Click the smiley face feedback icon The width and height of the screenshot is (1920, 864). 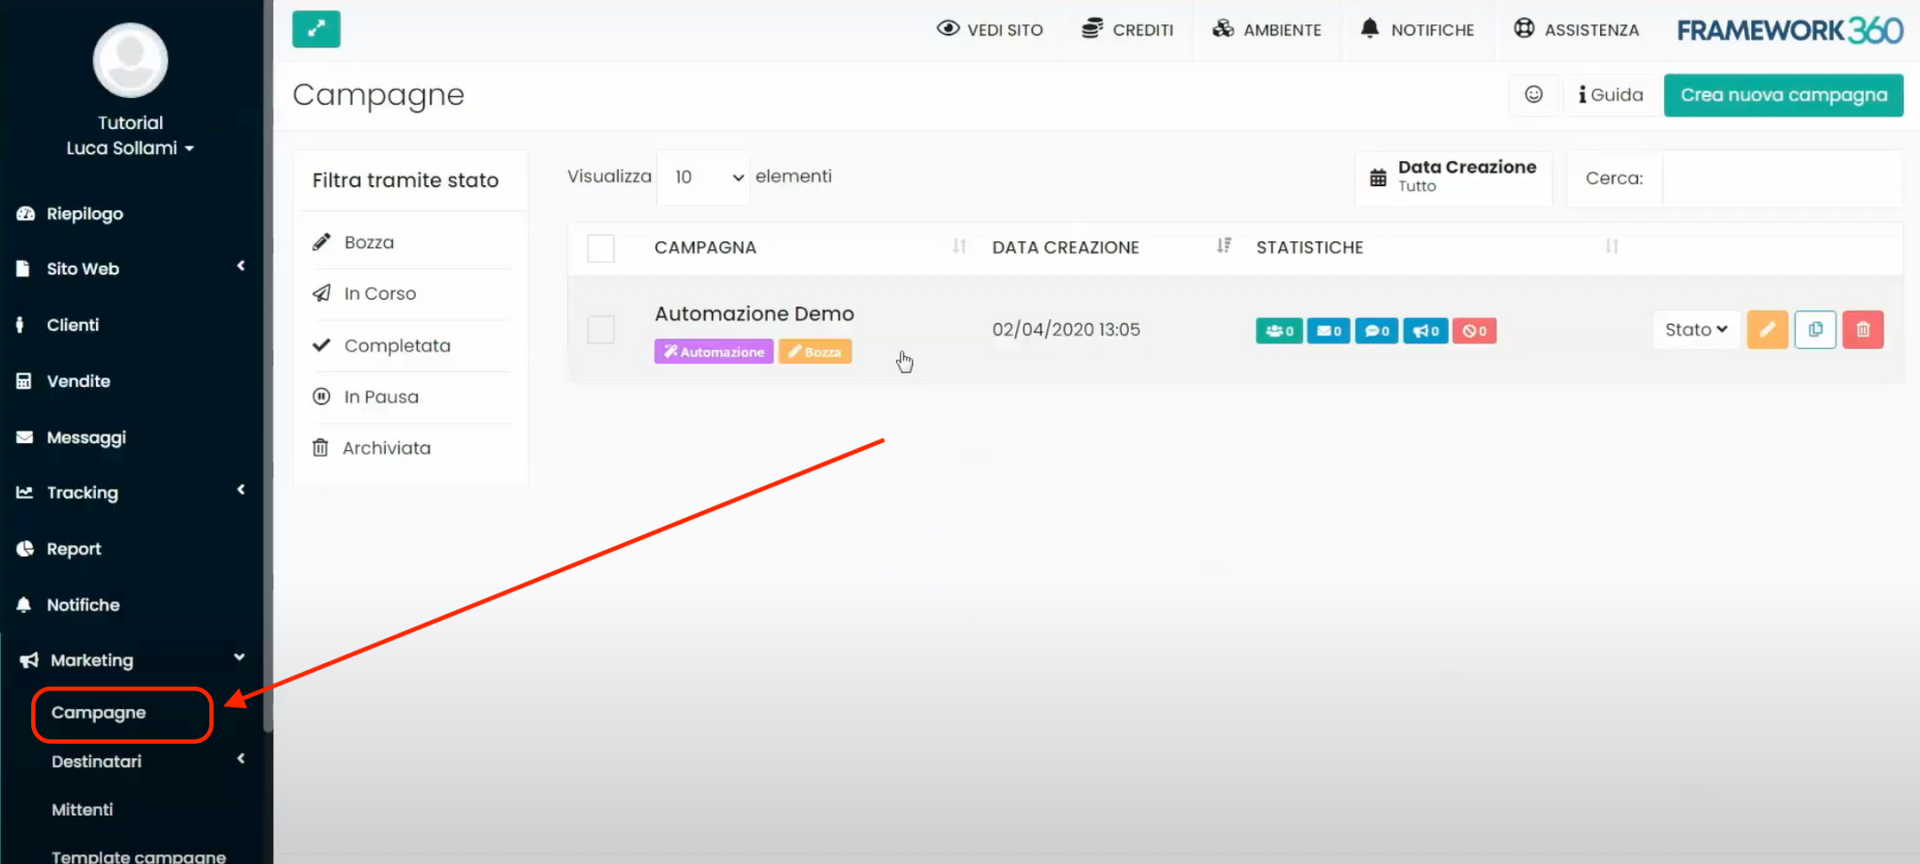point(1533,95)
